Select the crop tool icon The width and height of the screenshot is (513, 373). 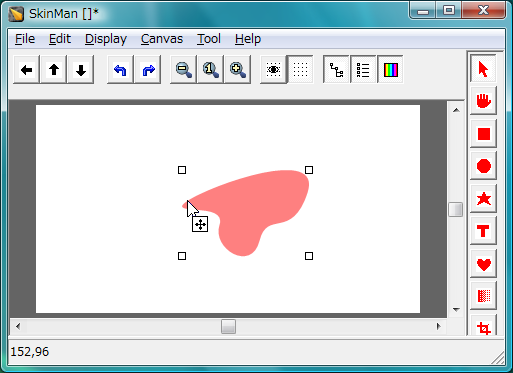483,327
